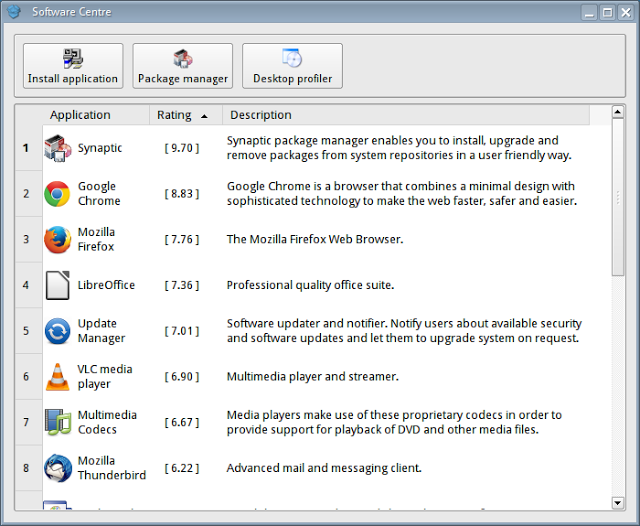The width and height of the screenshot is (640, 526).
Task: Click the [ 7.36 ] rating value
Action: click(182, 285)
